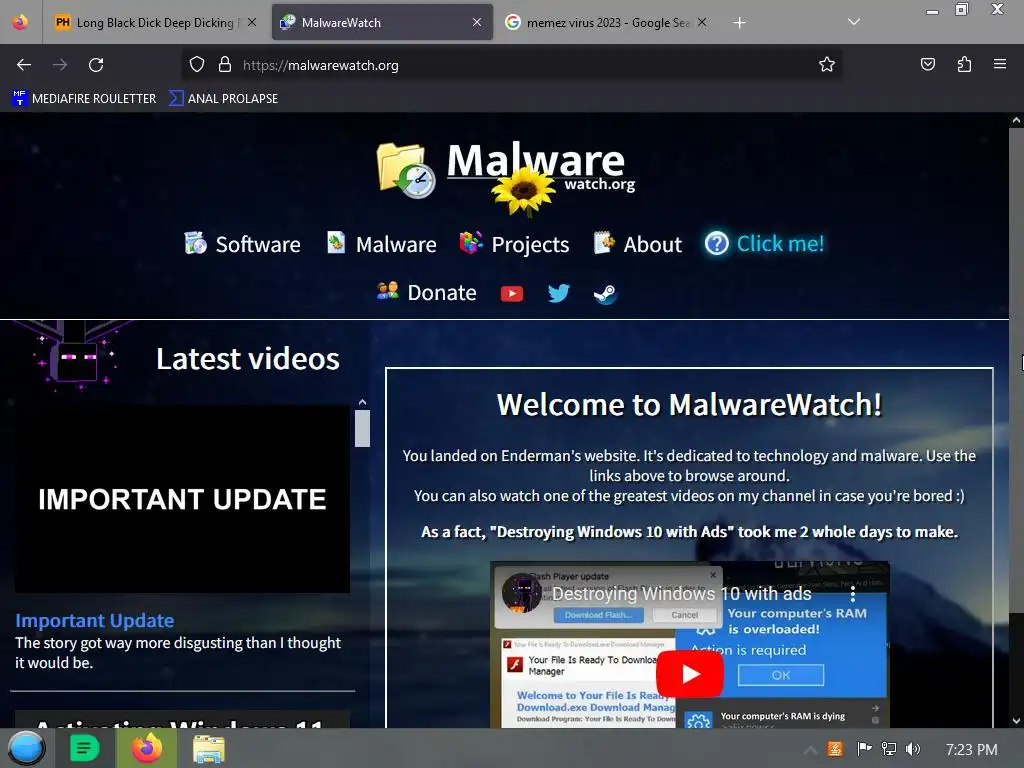Open the green notes app on taskbar
This screenshot has width=1024, height=768.
pyautogui.click(x=85, y=748)
